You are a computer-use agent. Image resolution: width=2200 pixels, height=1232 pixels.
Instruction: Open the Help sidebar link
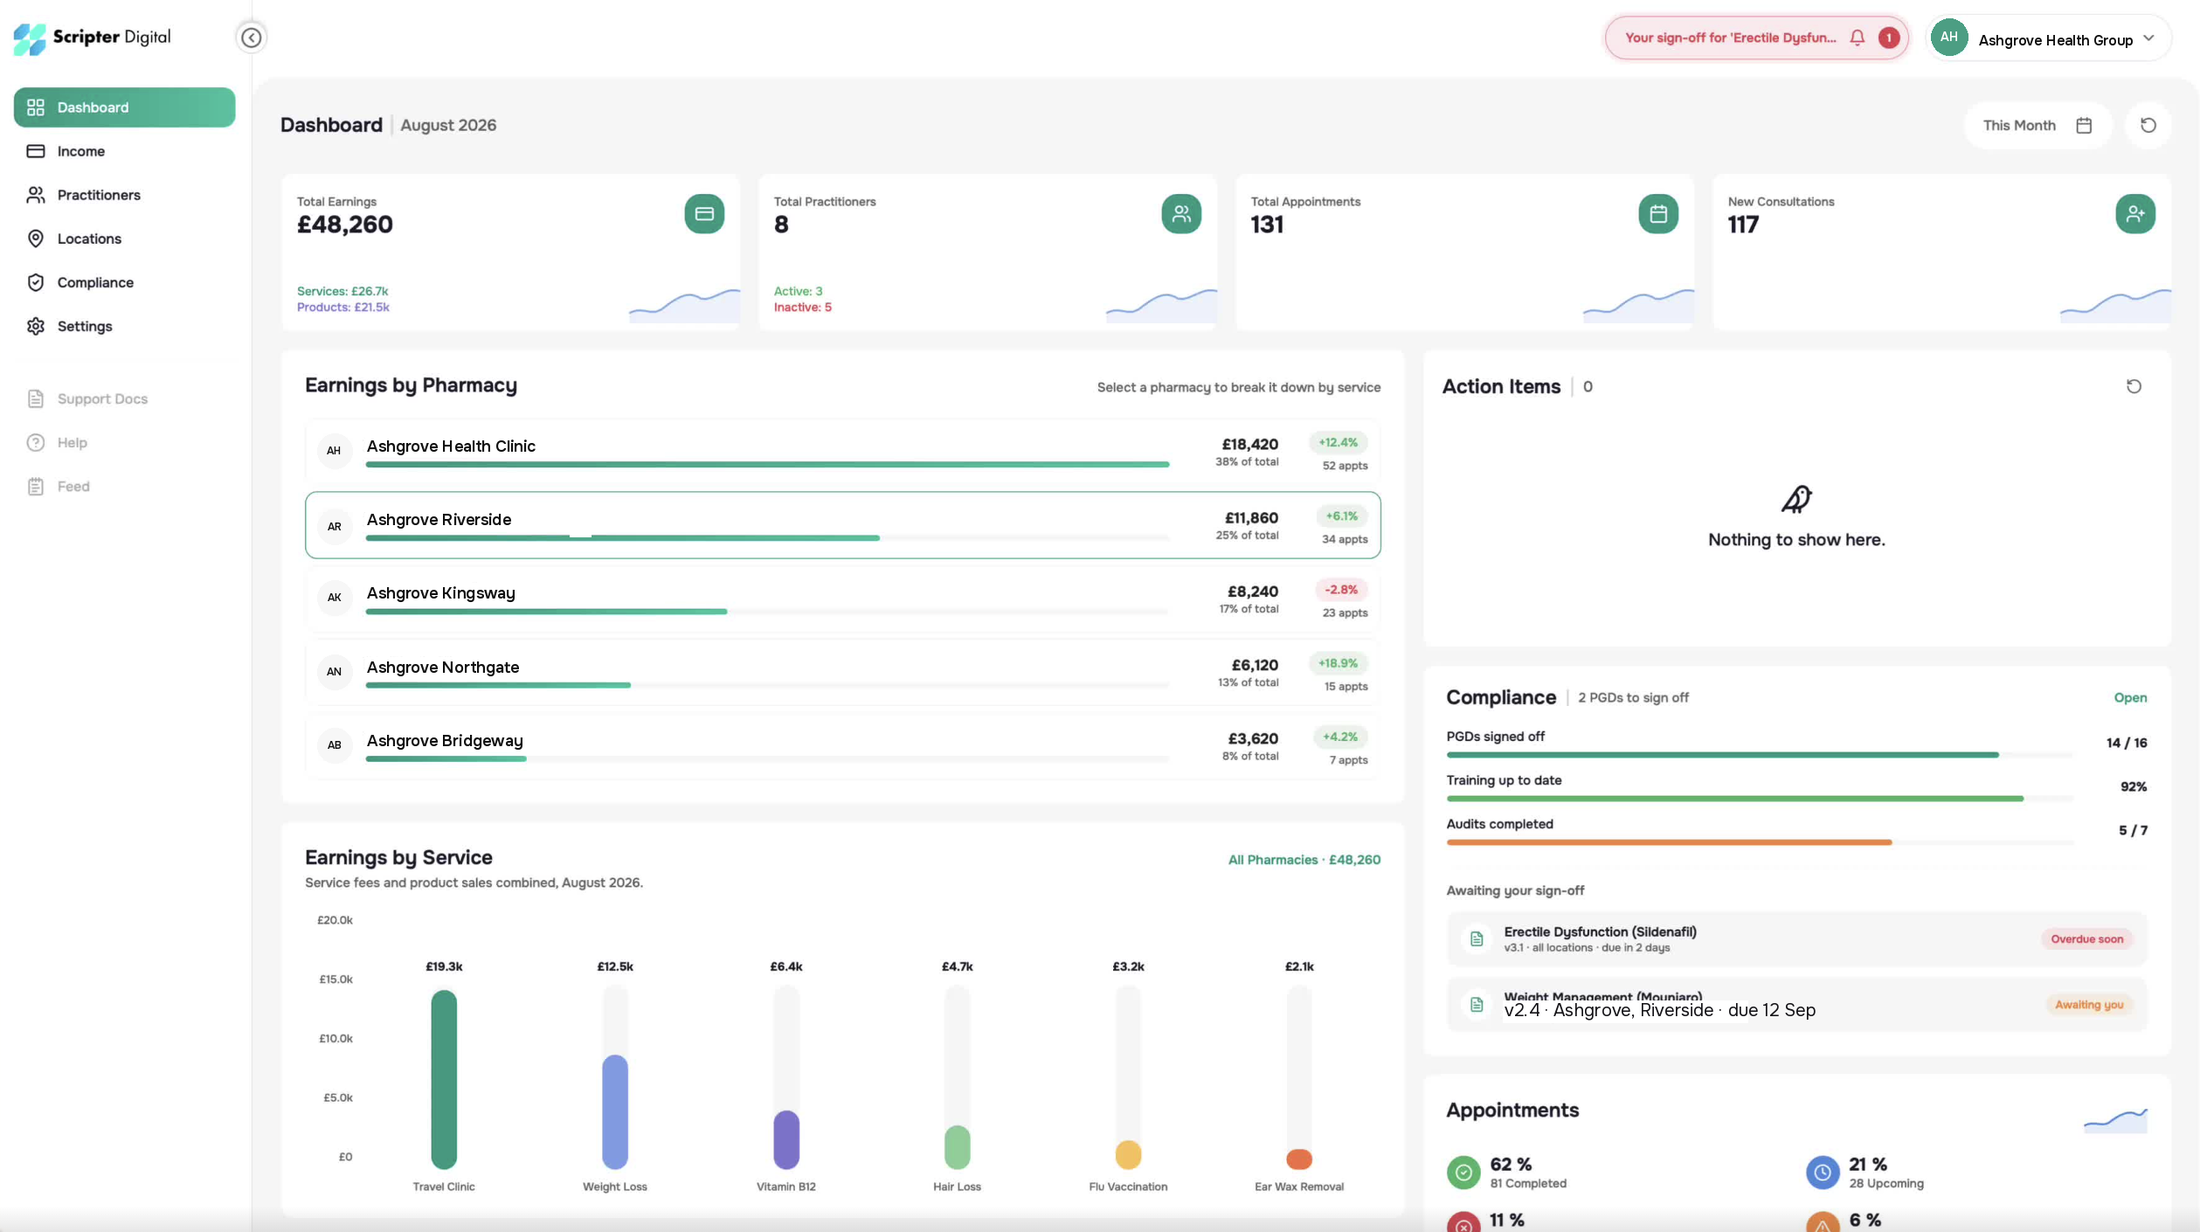pos(124,443)
